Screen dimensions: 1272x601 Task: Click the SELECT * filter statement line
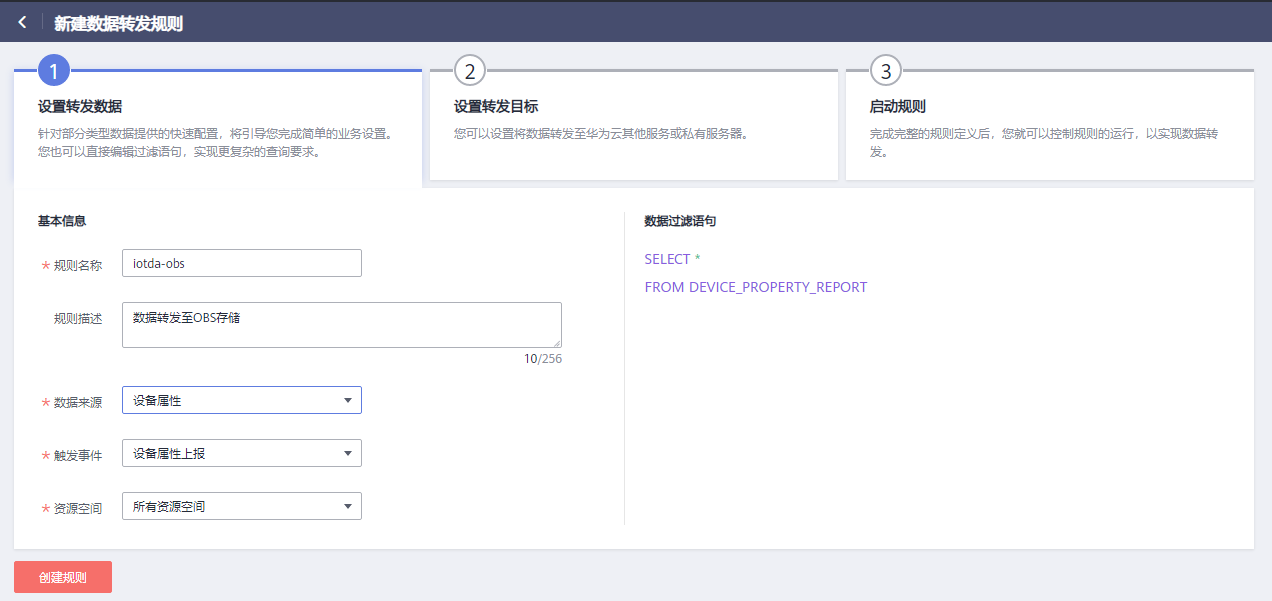pyautogui.click(x=672, y=259)
